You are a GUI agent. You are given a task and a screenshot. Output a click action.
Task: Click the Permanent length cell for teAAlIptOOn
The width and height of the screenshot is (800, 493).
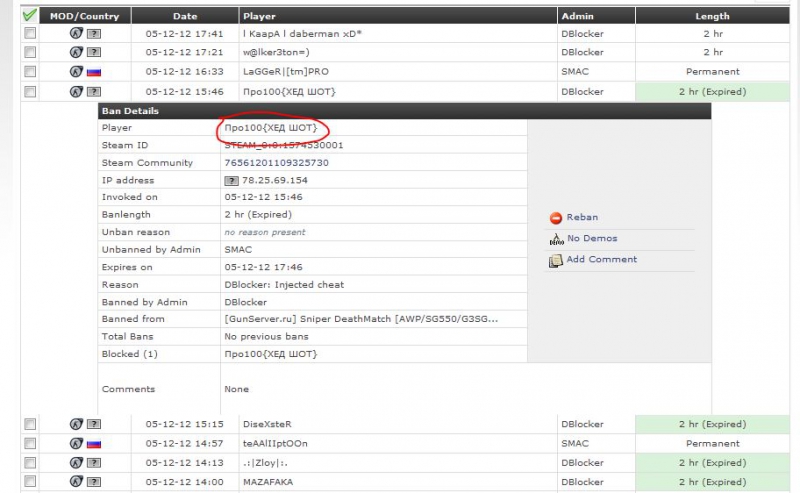click(712, 444)
